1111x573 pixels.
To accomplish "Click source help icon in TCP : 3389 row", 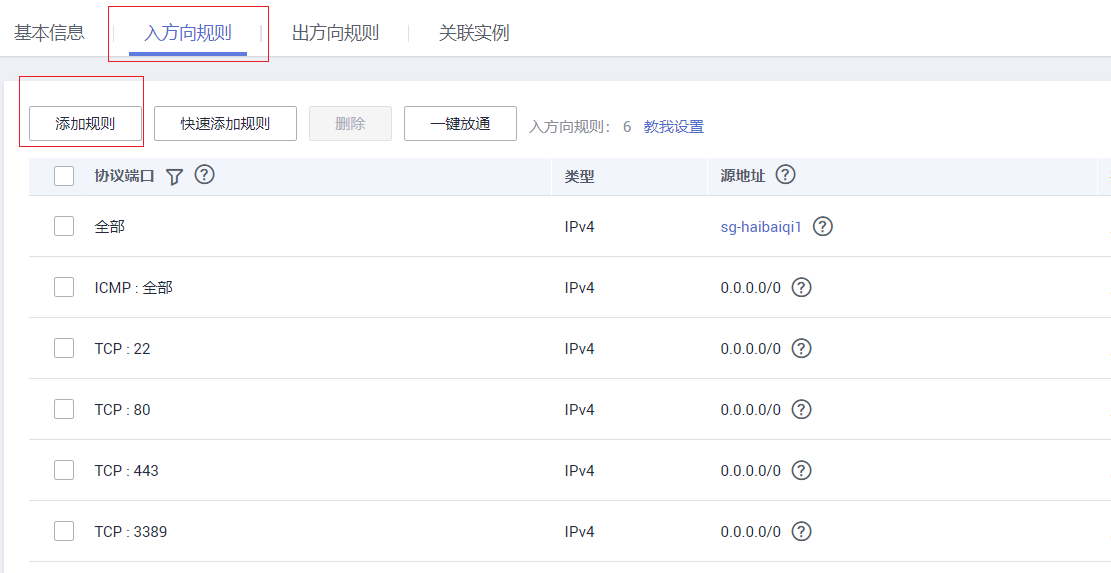I will 801,531.
